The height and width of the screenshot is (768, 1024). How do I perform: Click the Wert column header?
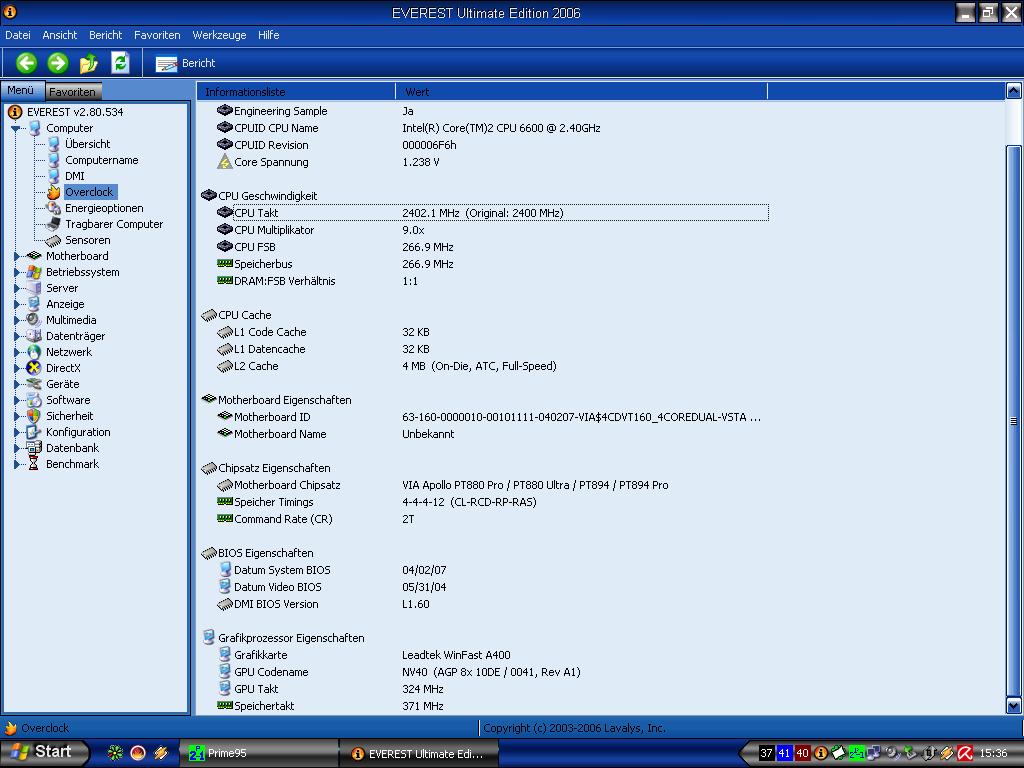click(581, 91)
